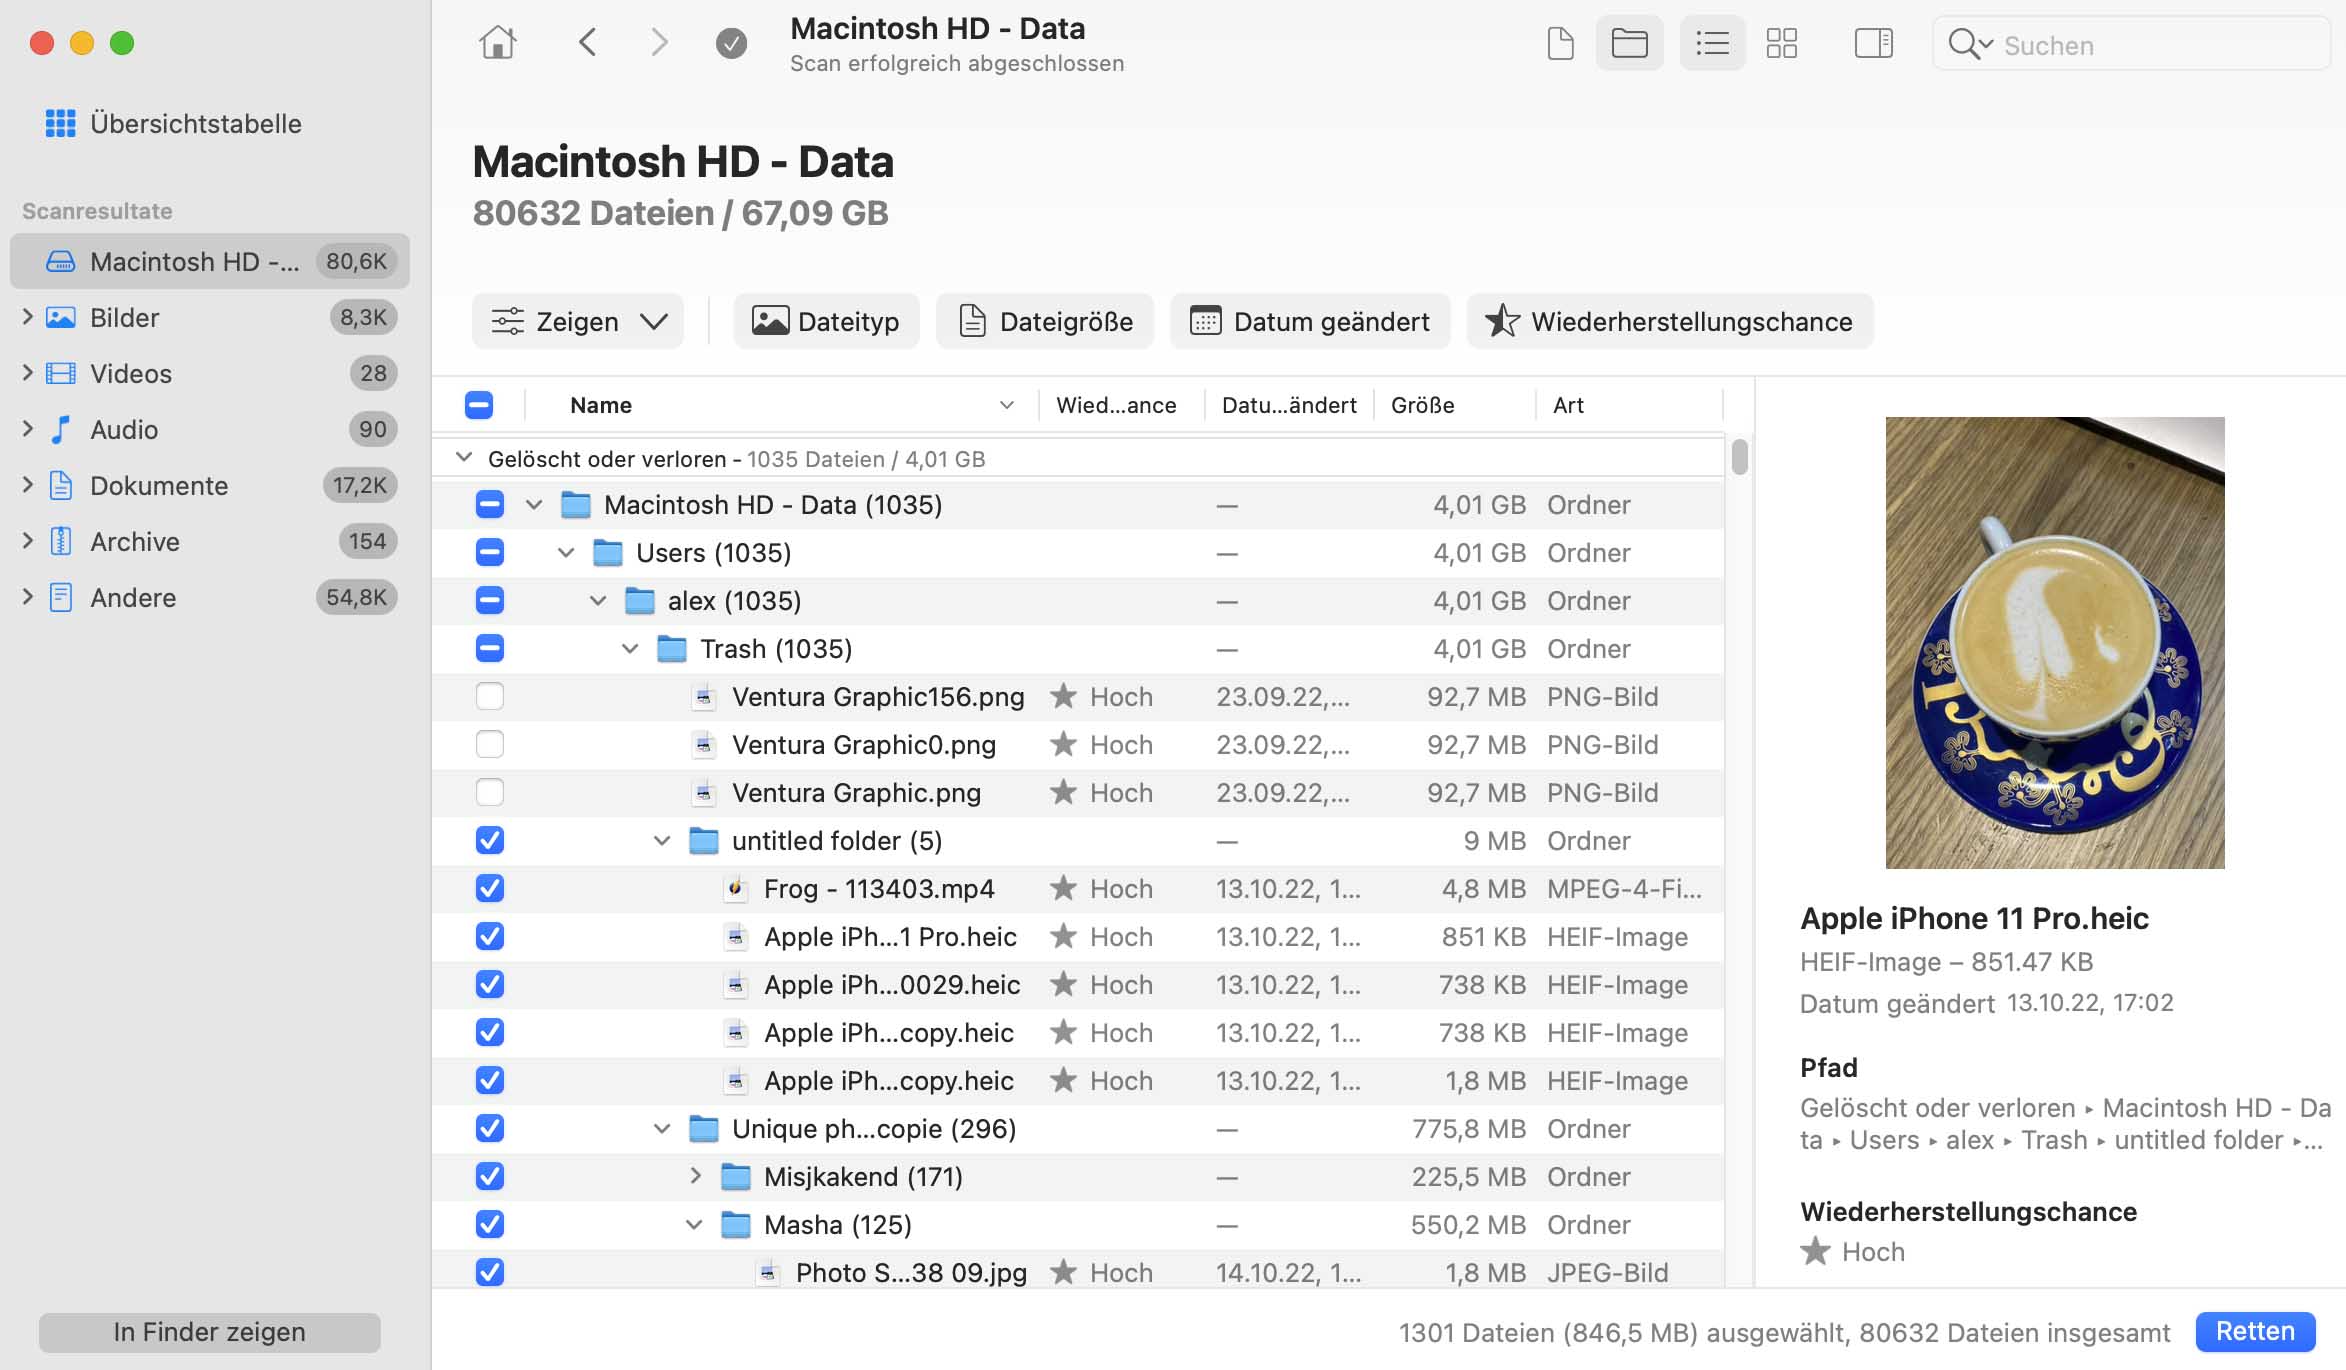Collapse the alex (1035) folder
2346x1370 pixels.
(x=598, y=600)
